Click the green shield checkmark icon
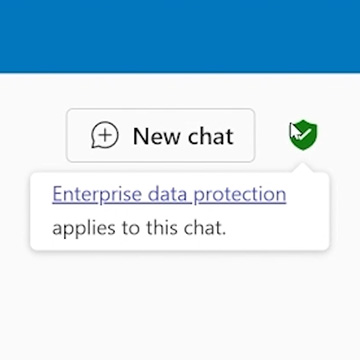This screenshot has height=360, width=360. 303,135
